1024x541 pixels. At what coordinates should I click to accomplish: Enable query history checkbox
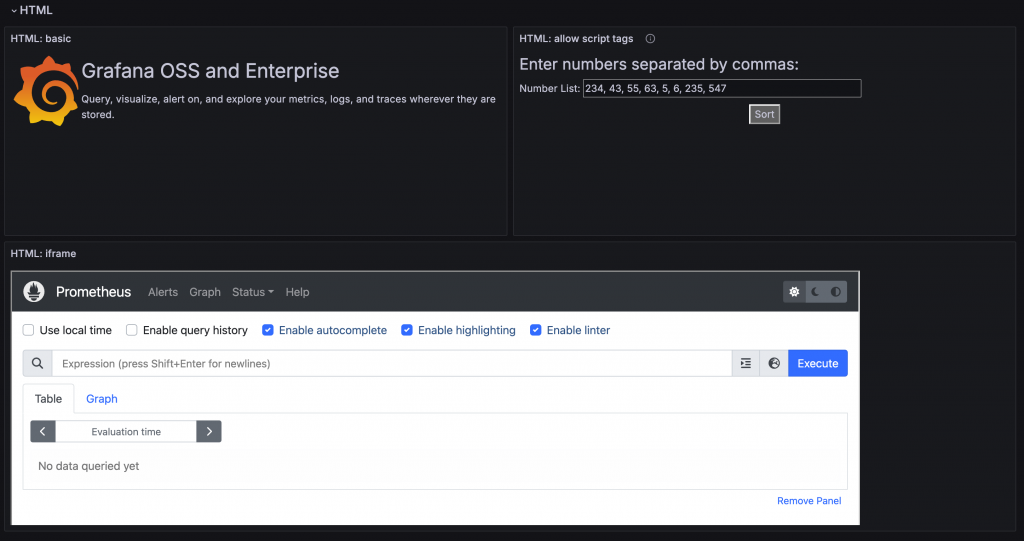tap(131, 330)
